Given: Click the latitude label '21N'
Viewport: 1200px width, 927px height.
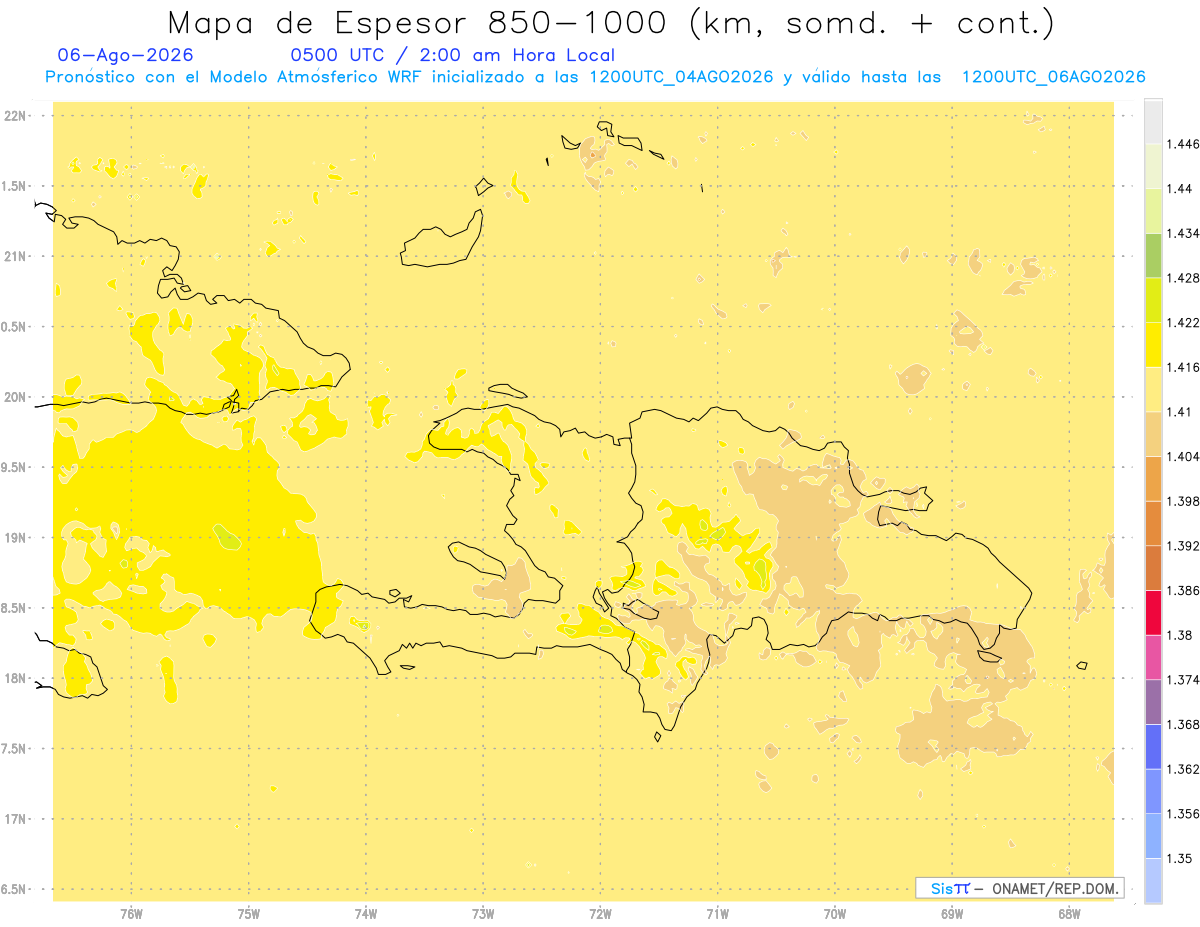Looking at the screenshot, I should 15,256.
